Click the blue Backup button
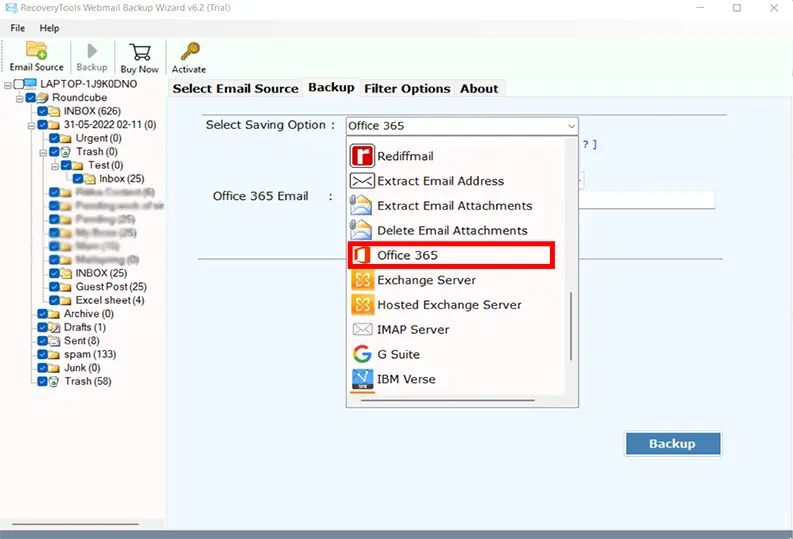 672,443
